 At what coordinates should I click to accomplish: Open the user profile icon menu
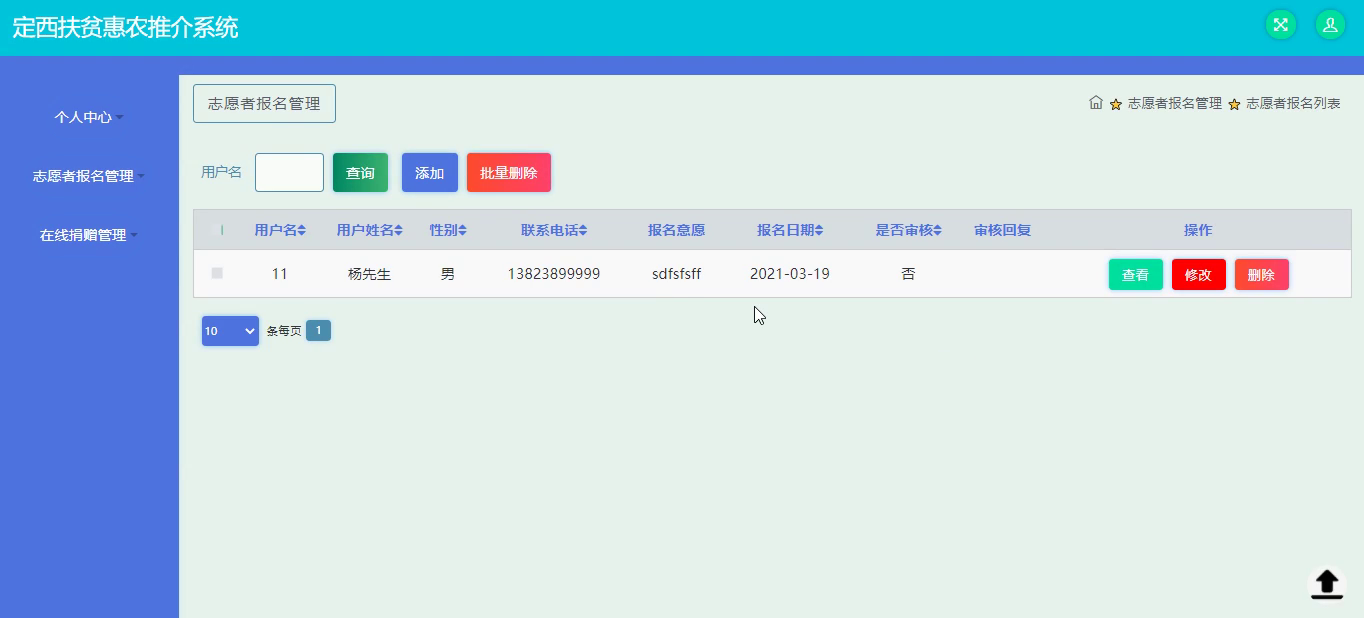tap(1330, 25)
